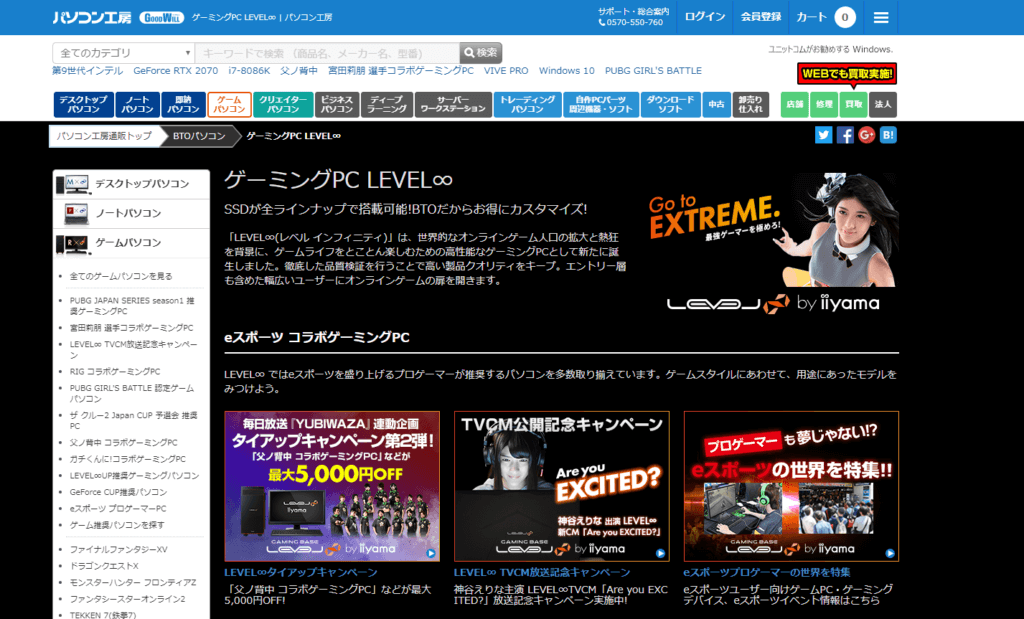Click the green 店舗 button
Screen dimensions: 1024x619
[x=795, y=104]
